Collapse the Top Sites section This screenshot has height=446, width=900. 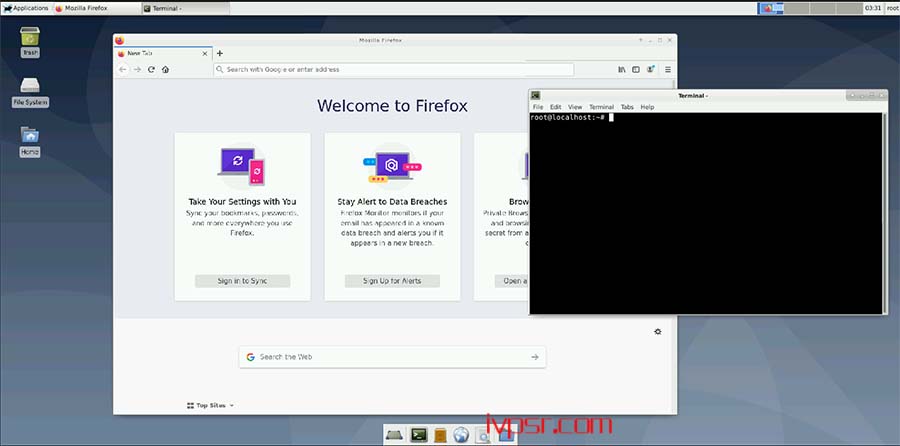click(x=211, y=405)
